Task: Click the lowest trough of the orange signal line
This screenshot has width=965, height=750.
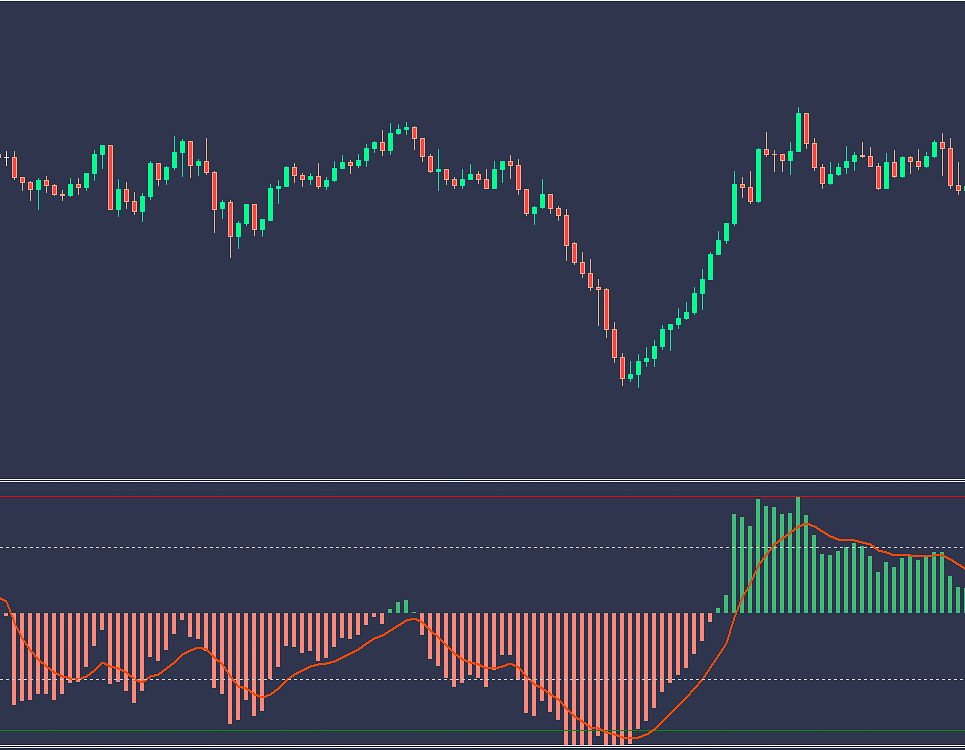Action: [x=626, y=738]
